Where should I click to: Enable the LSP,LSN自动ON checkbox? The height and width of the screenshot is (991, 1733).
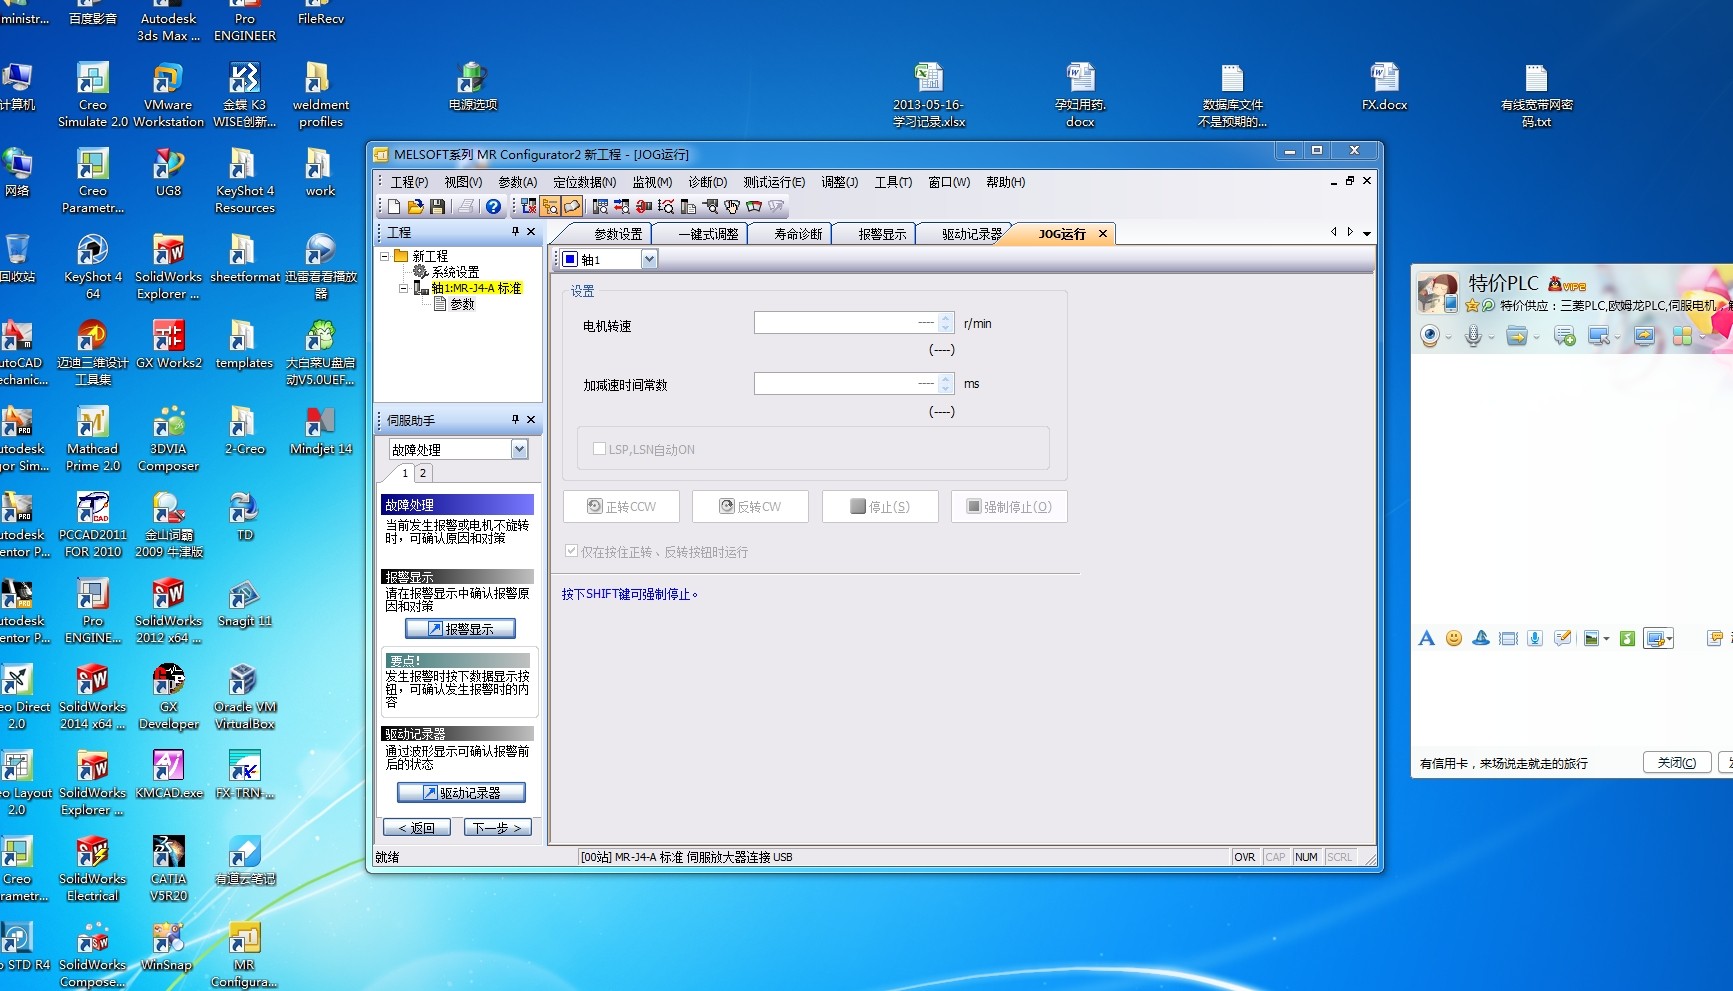point(599,449)
